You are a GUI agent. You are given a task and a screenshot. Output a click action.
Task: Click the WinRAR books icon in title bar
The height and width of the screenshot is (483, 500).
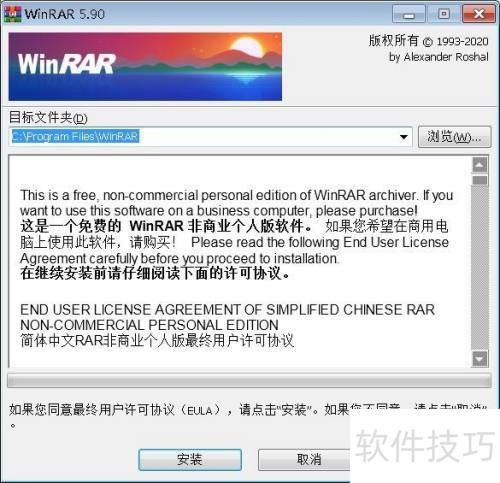click(12, 14)
